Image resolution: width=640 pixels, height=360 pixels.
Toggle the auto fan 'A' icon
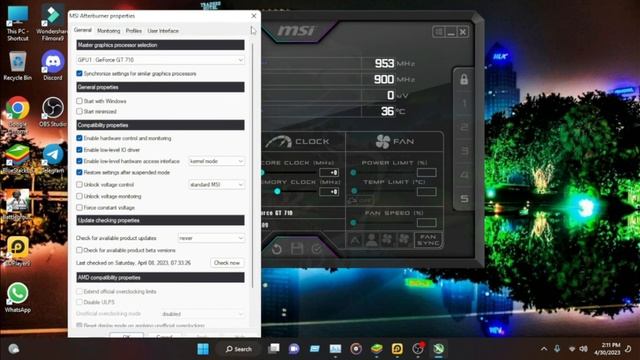pos(355,240)
